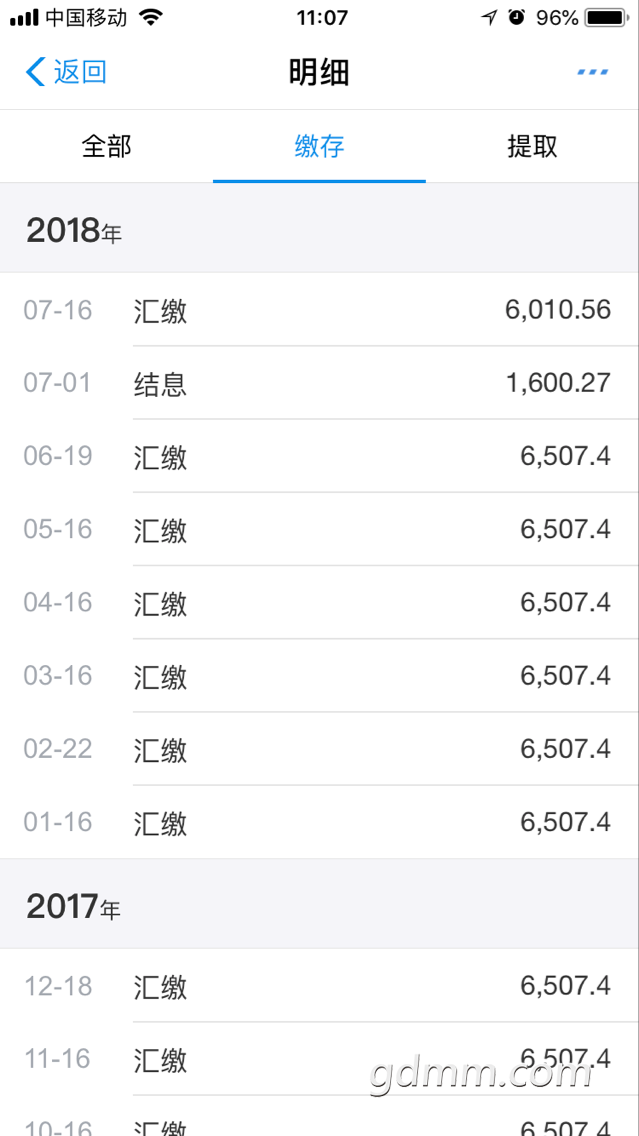Switch to the 全部 tab
Image resolution: width=639 pixels, height=1136 pixels.
106,146
